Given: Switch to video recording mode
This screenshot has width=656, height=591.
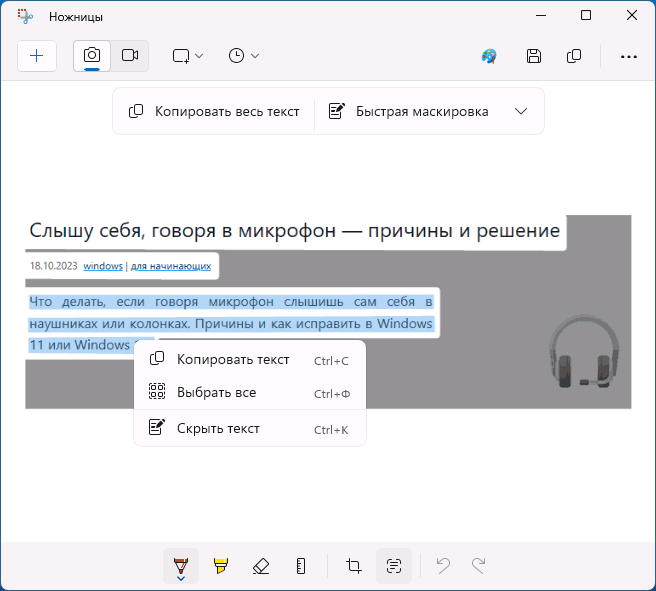Looking at the screenshot, I should pos(130,56).
